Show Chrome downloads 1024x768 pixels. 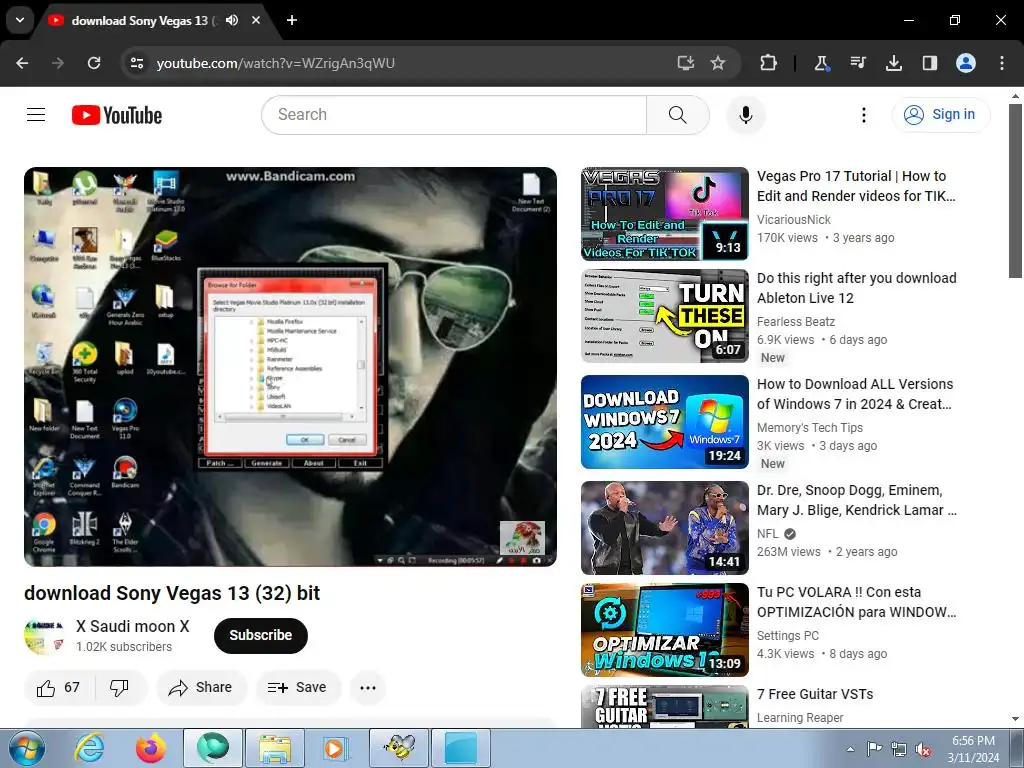894,63
